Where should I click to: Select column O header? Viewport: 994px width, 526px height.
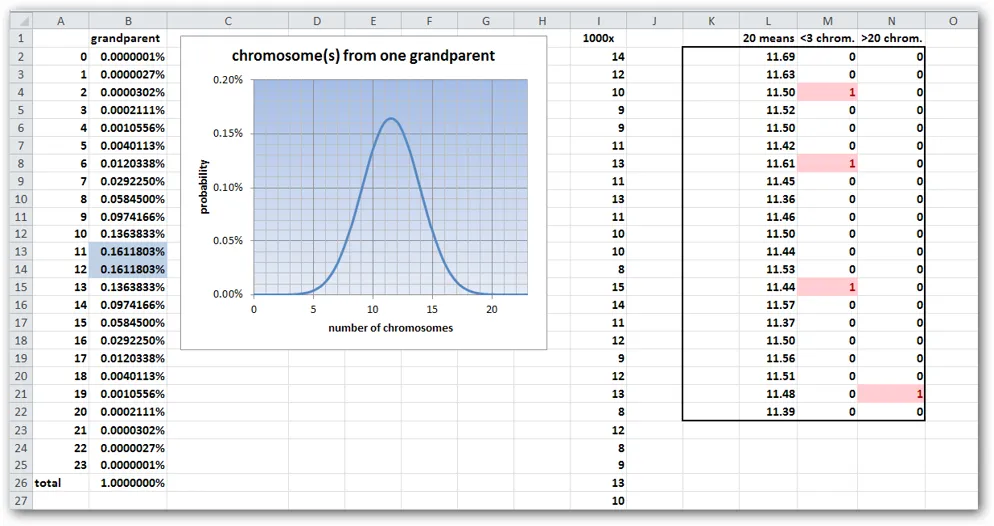[x=953, y=21]
